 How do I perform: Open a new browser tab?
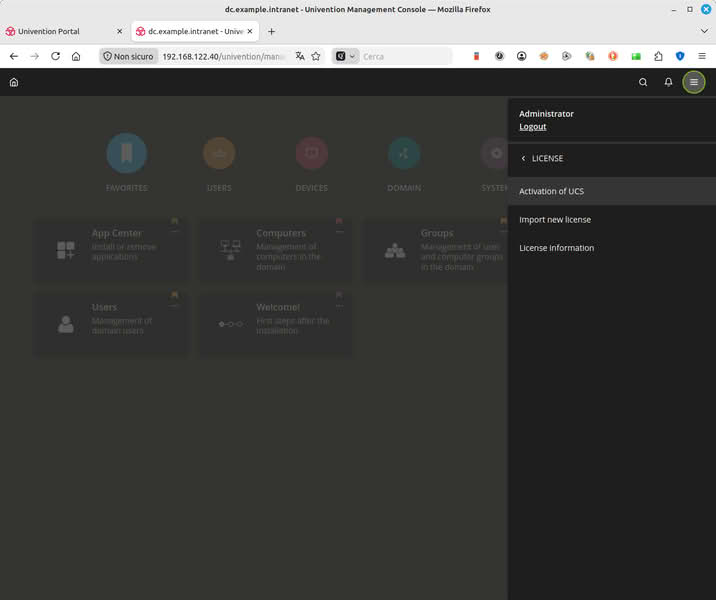[x=271, y=32]
